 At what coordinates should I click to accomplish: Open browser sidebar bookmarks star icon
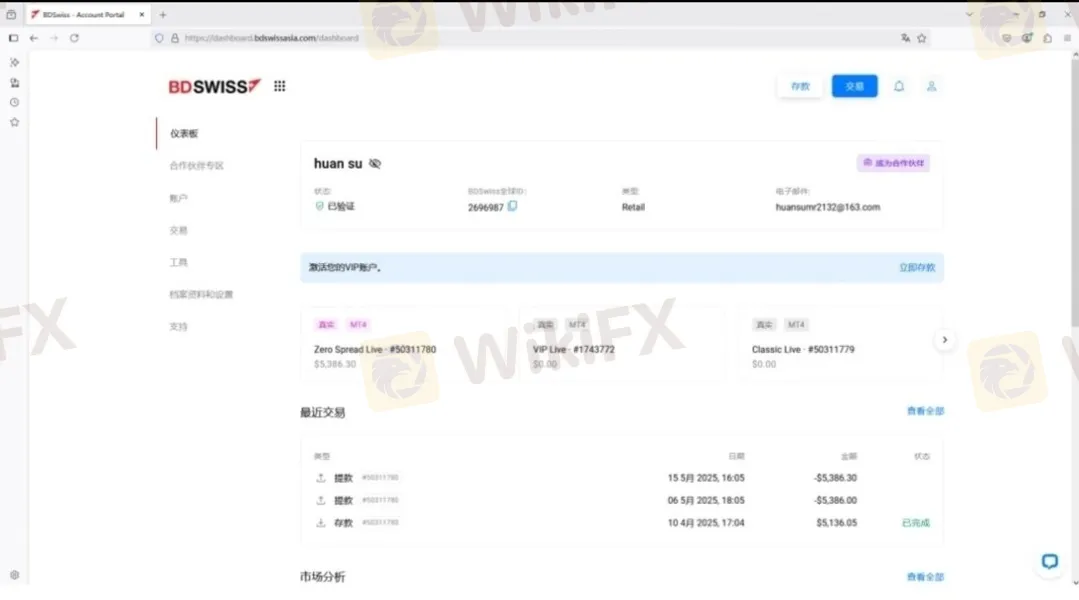pos(14,122)
